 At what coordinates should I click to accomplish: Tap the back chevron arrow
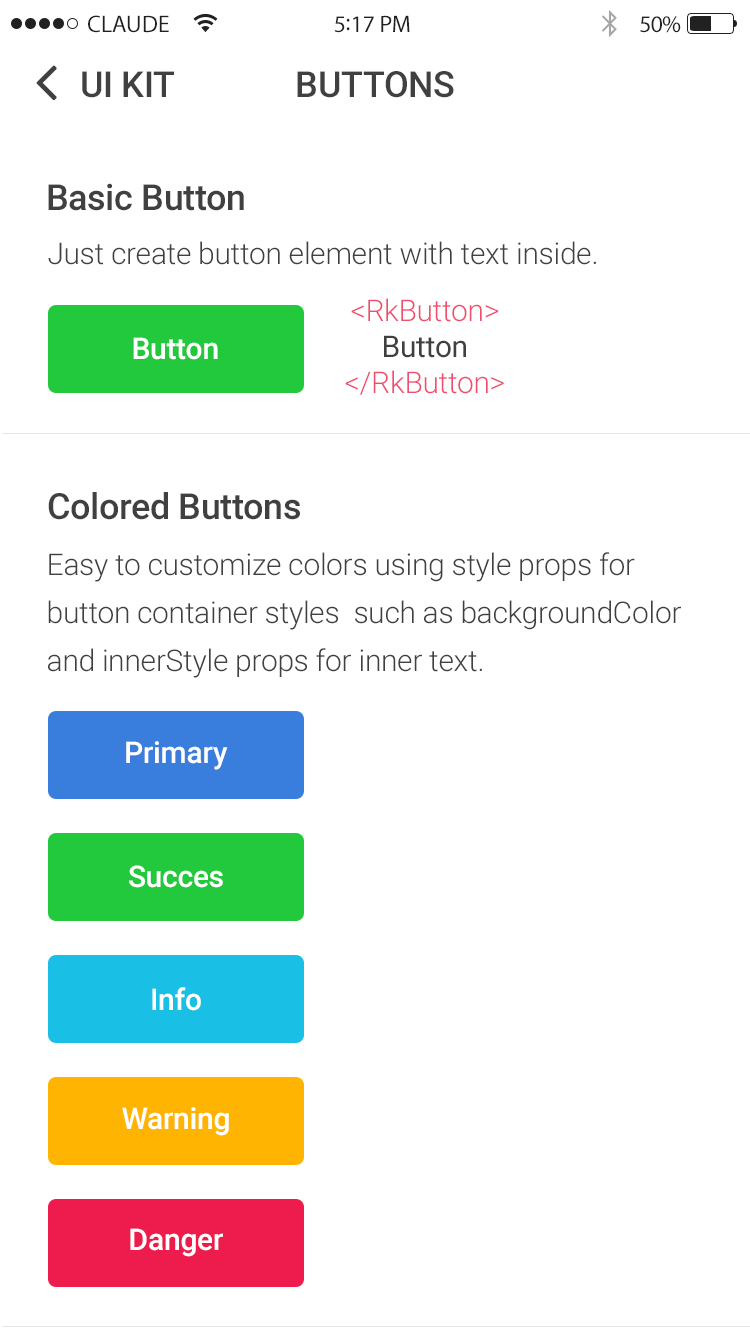pos(47,84)
